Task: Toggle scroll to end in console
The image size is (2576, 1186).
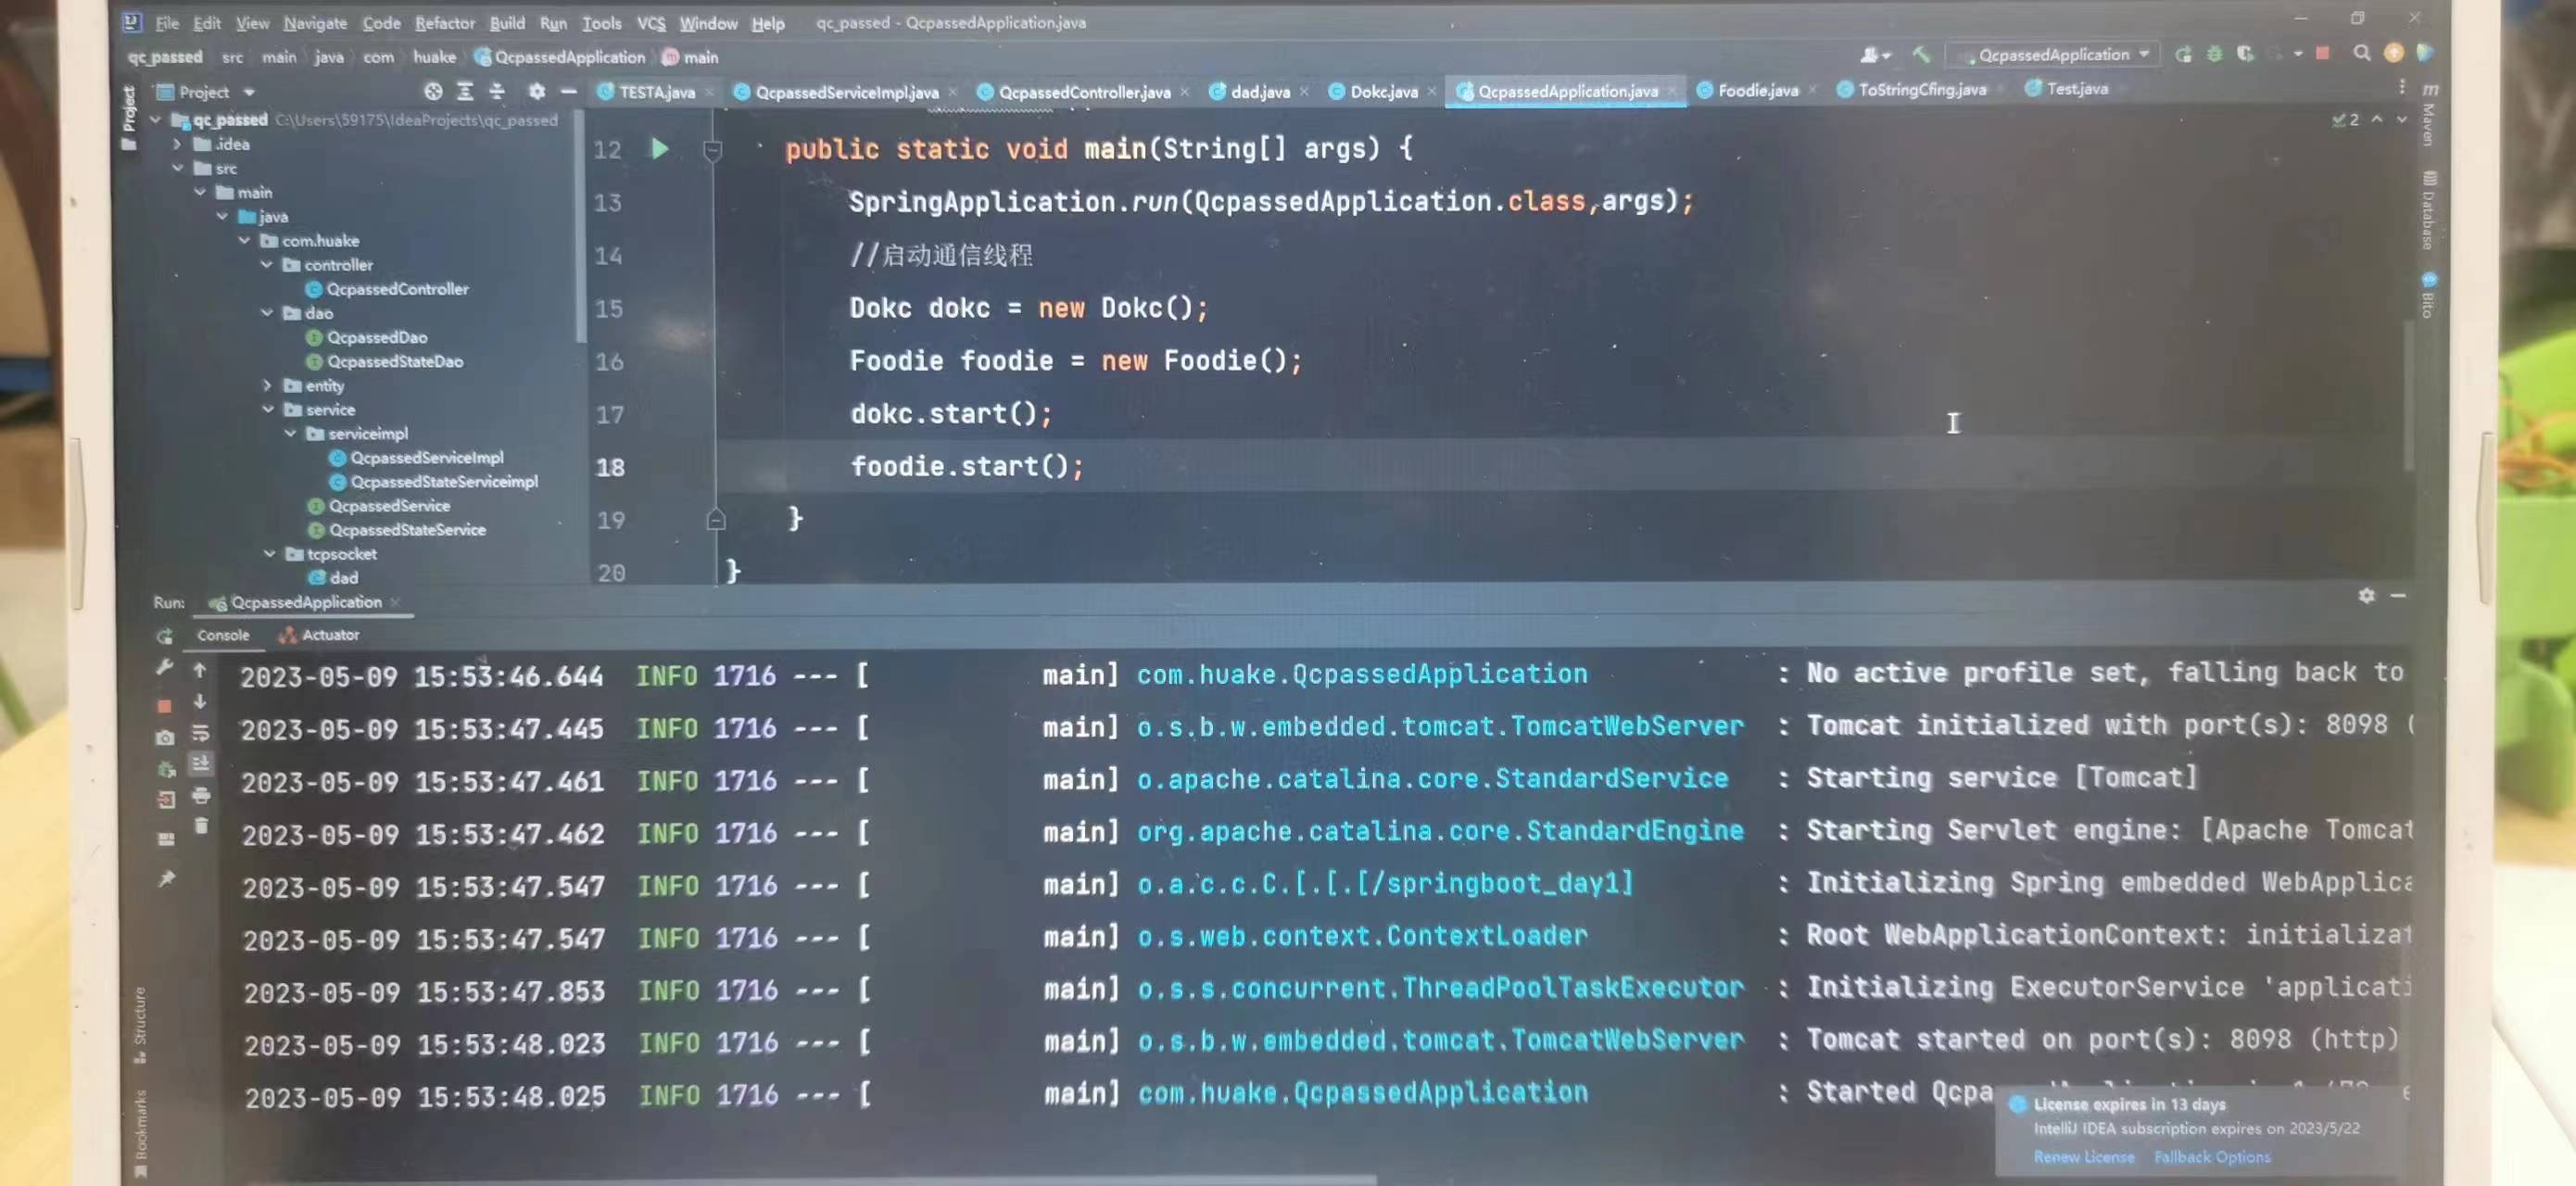Action: [x=200, y=763]
